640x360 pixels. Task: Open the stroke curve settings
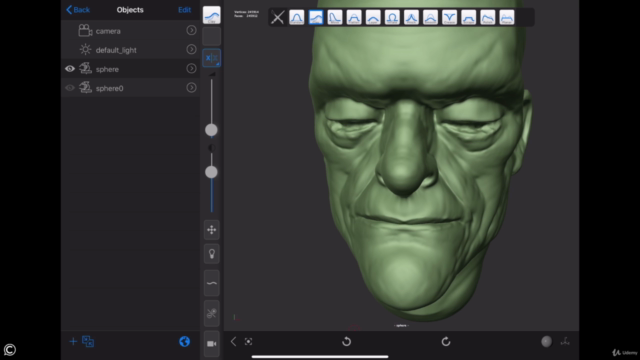[212, 283]
